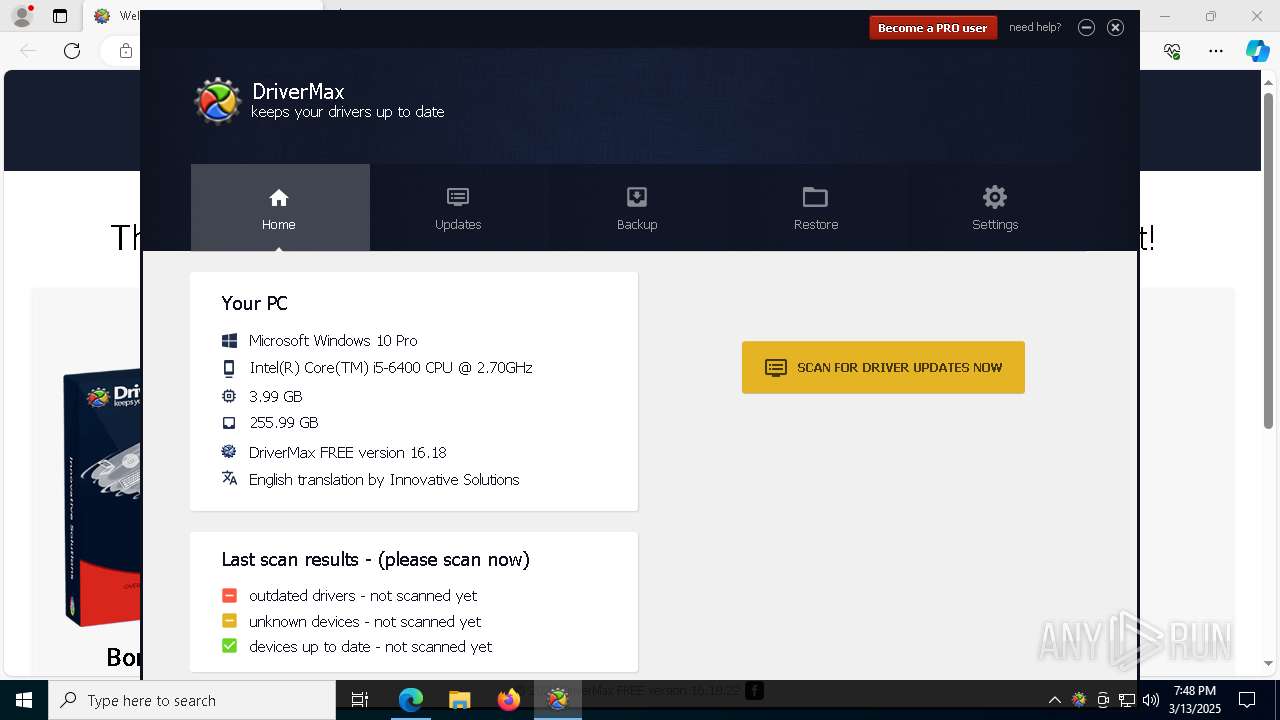This screenshot has height=720, width=1280.
Task: Click the volume icon in system tray
Action: tap(1151, 700)
